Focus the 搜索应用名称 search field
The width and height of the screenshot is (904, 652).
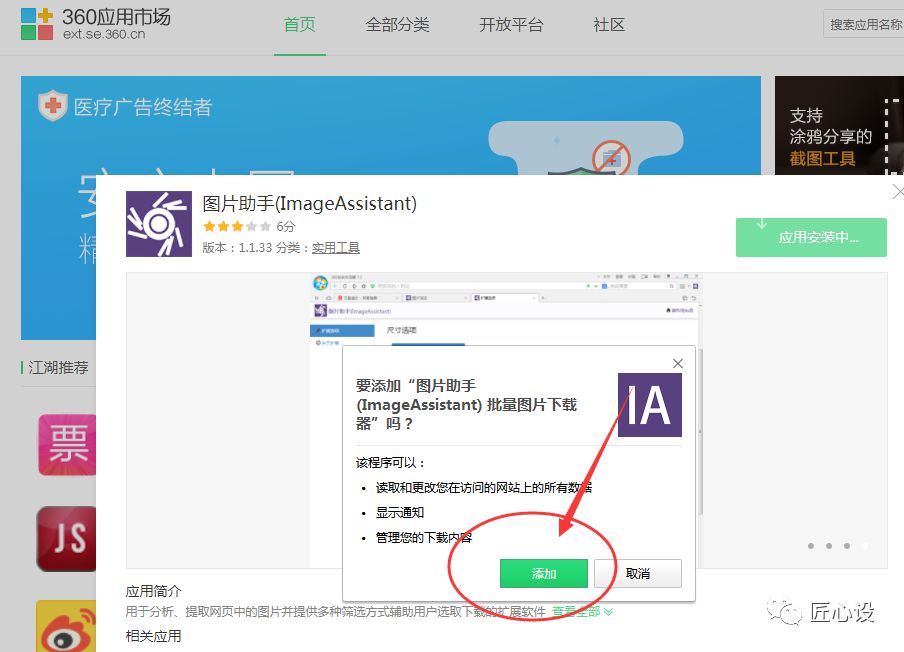[864, 24]
